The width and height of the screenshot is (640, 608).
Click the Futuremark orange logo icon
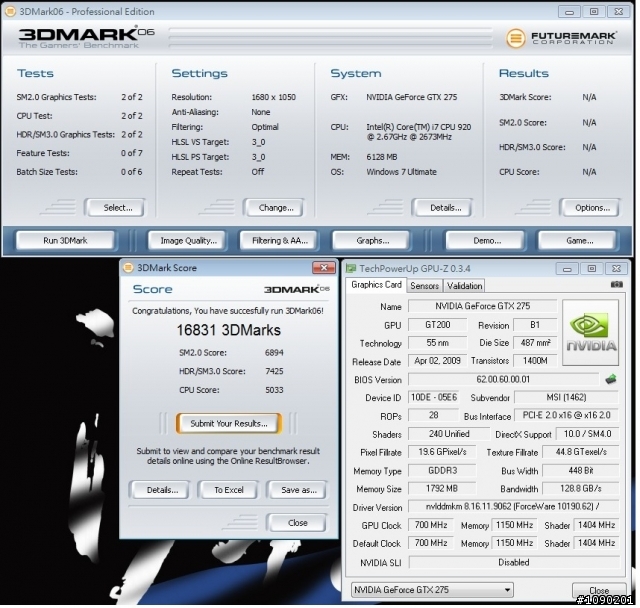(516, 38)
